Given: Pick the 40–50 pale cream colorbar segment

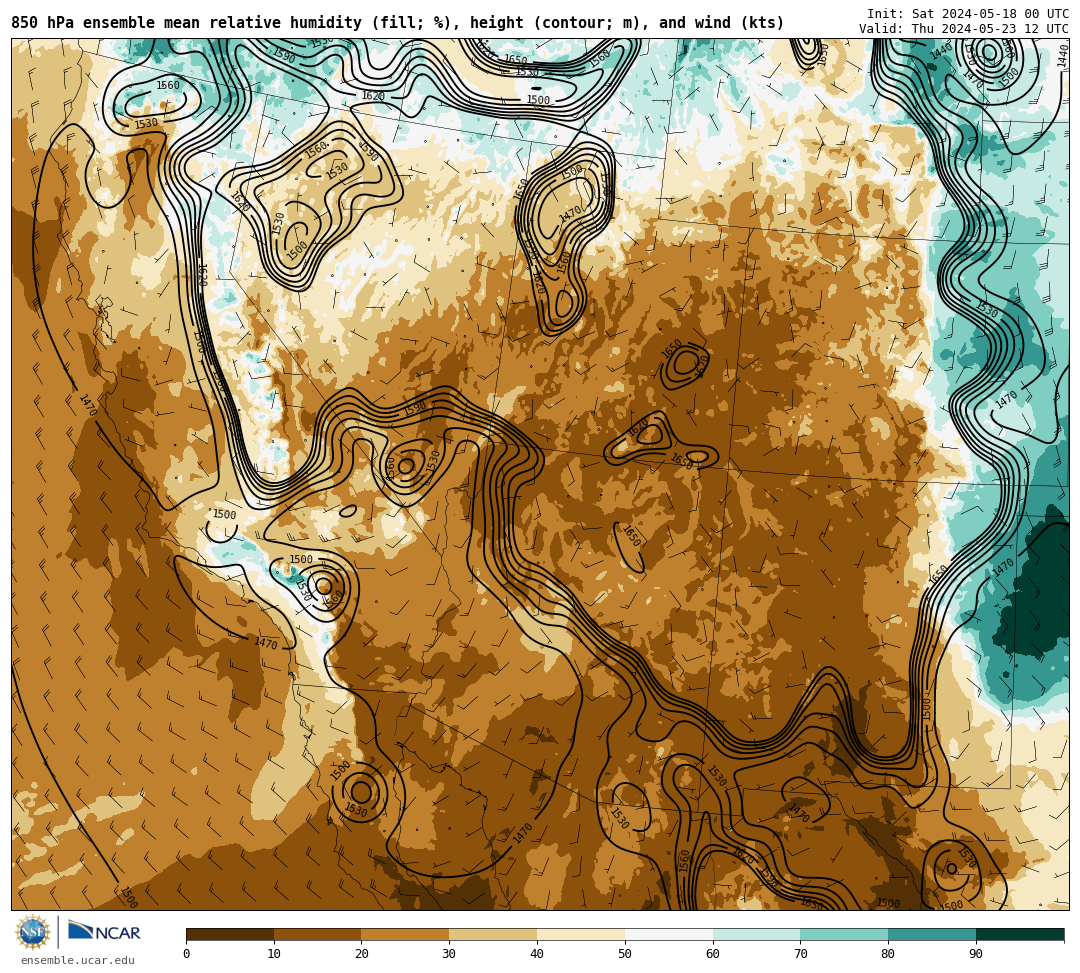Looking at the screenshot, I should (x=581, y=934).
